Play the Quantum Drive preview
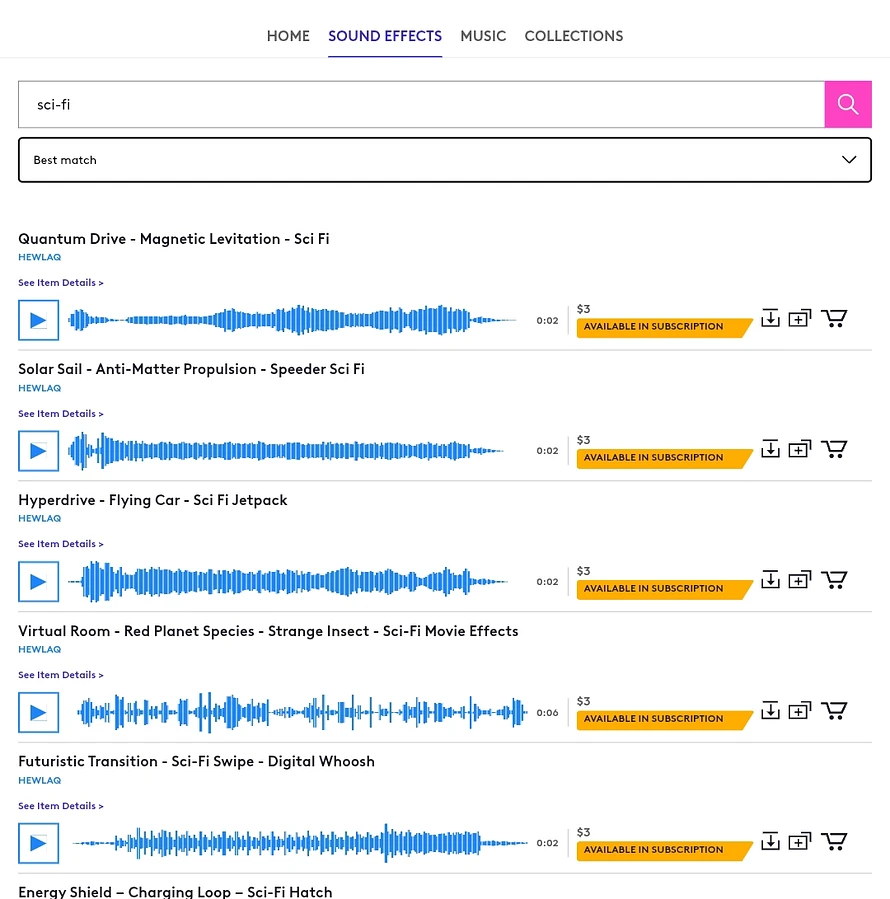The height and width of the screenshot is (899, 890). click(x=38, y=320)
